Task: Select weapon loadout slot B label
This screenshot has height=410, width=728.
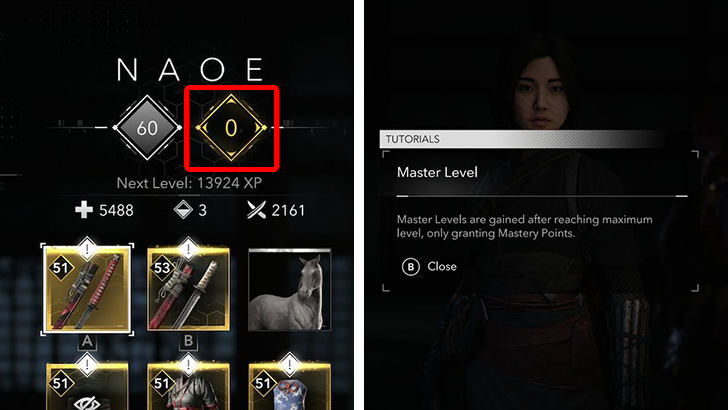Action: (x=188, y=341)
